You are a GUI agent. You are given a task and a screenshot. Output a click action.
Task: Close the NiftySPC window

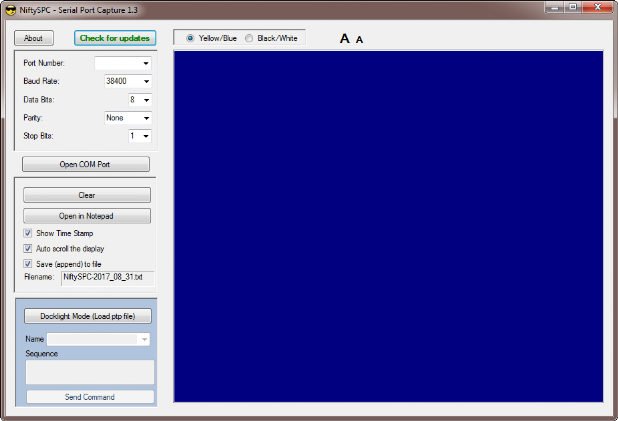597,7
